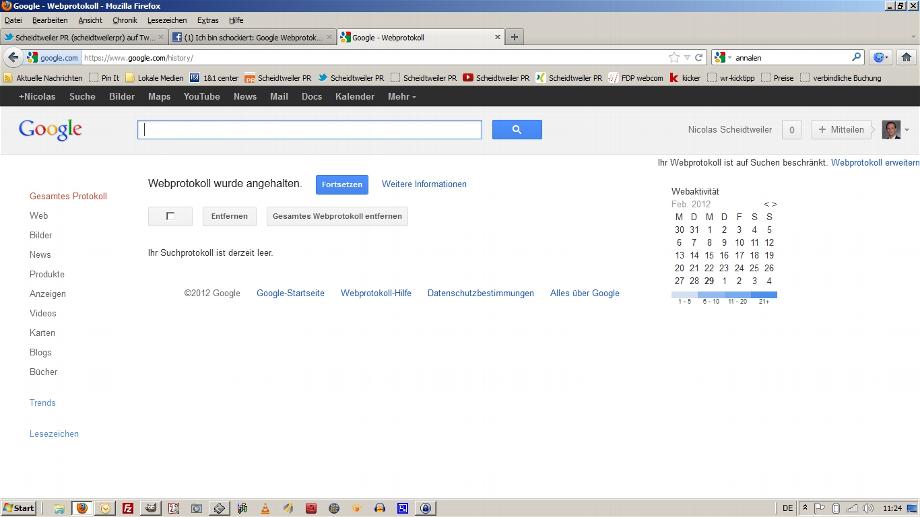The image size is (920, 517).
Task: Click the Nicolas Scheidtweiler profile picture
Action: point(891,130)
